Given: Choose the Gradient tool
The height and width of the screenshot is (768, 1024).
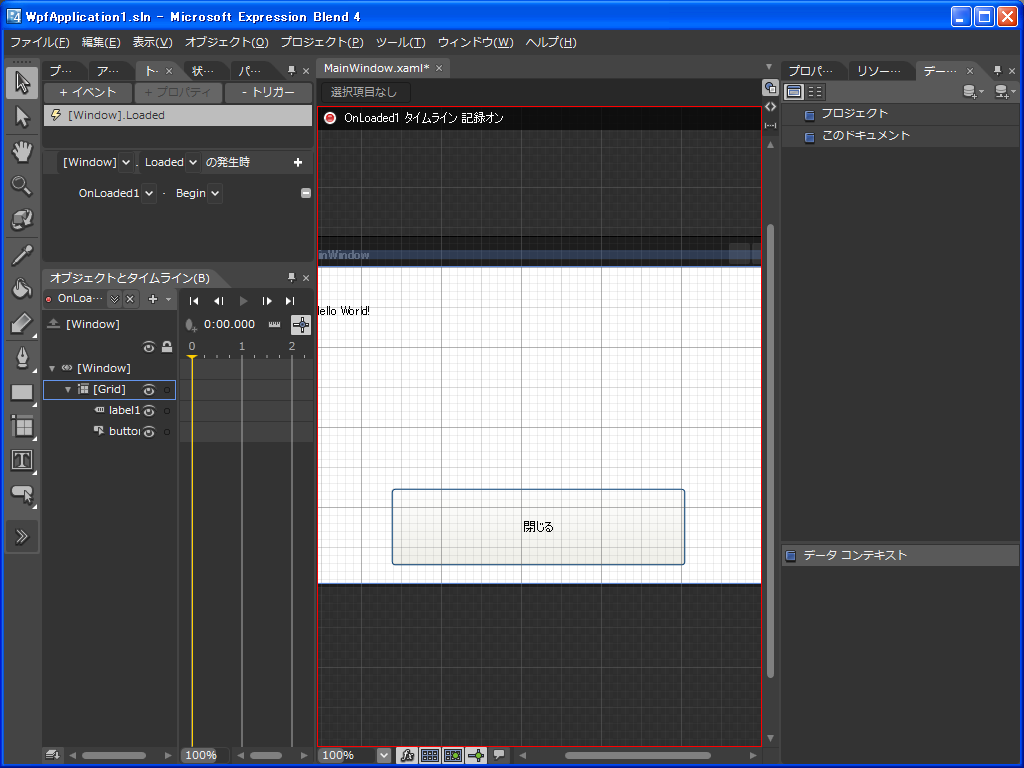Looking at the screenshot, I should coord(22,323).
